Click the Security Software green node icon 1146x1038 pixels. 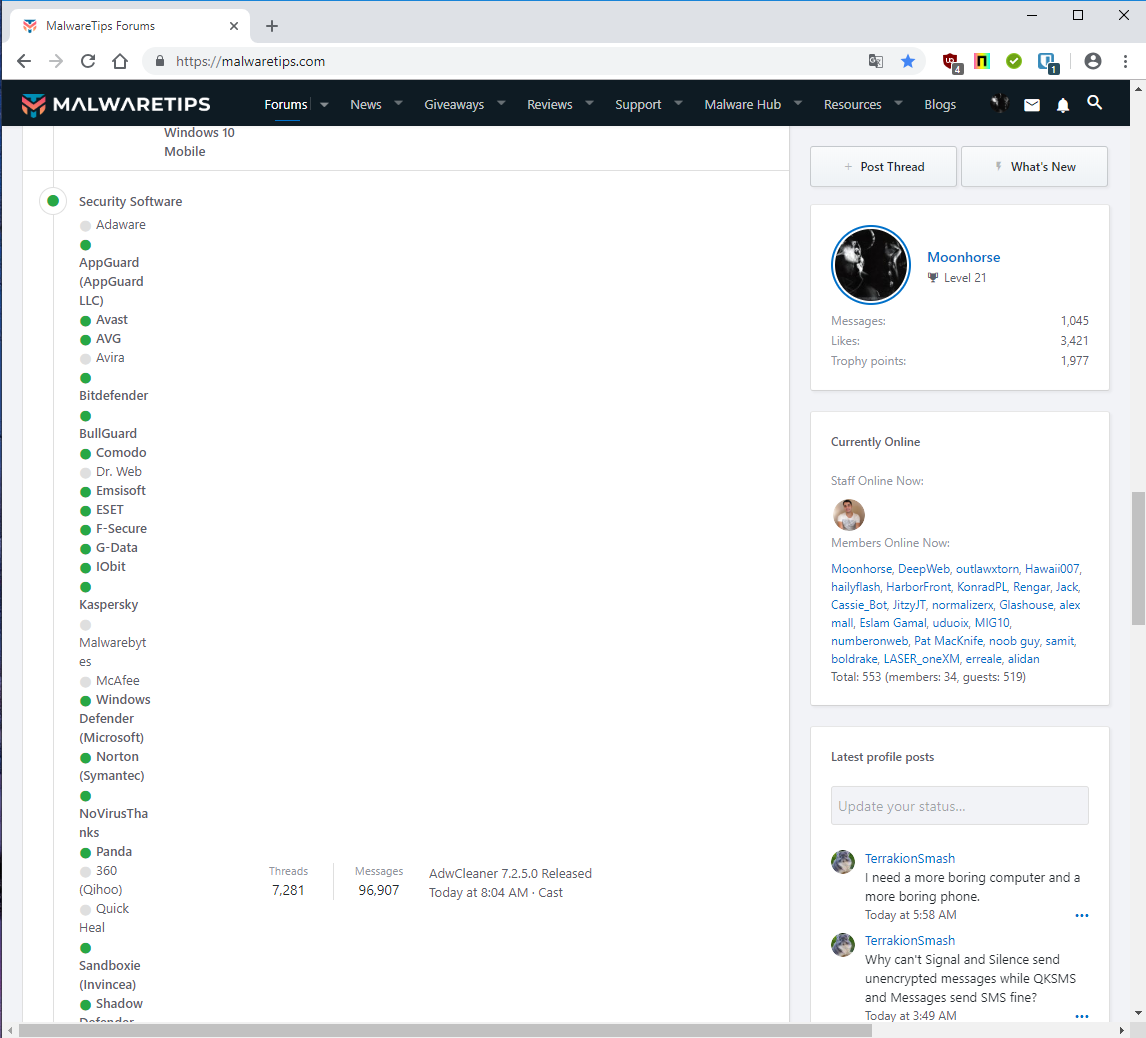tap(53, 200)
